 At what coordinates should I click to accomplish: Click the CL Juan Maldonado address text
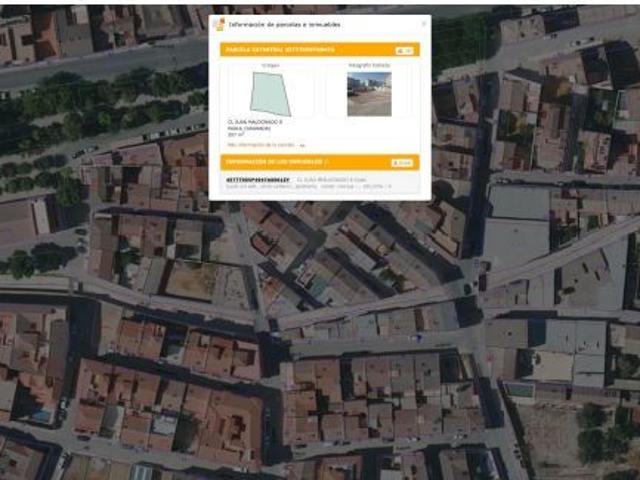(255, 122)
